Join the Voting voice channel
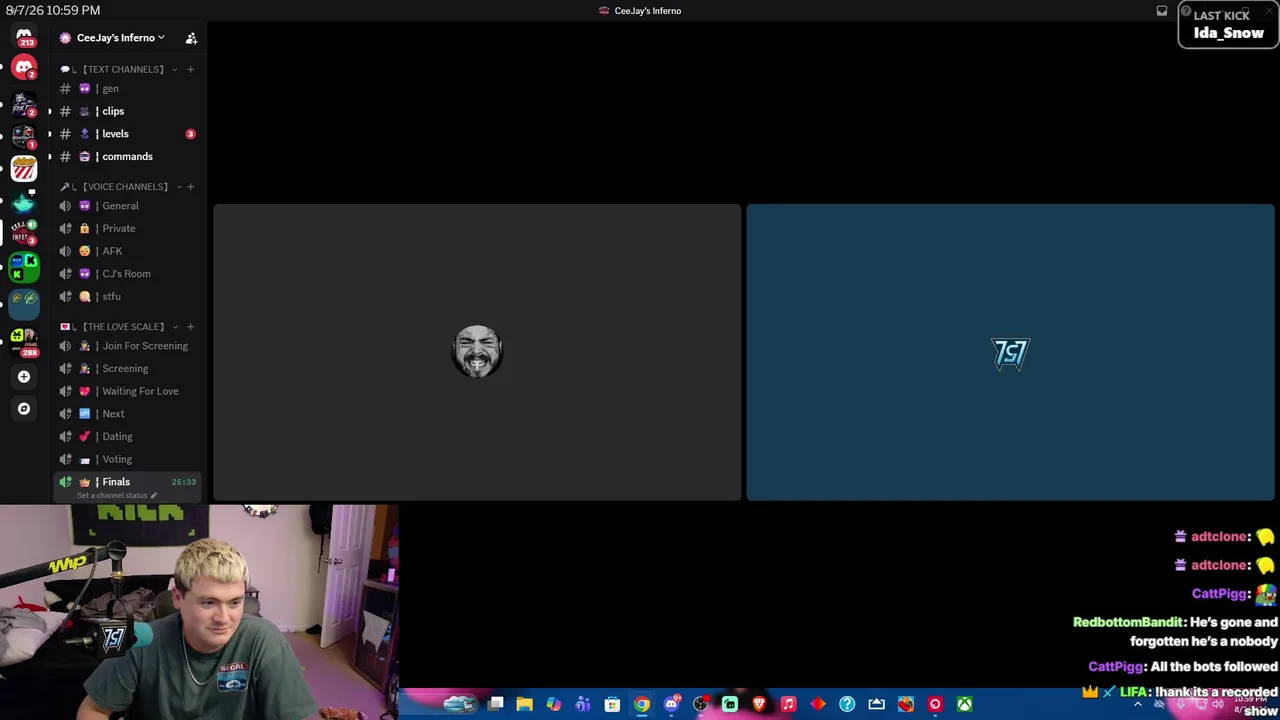The width and height of the screenshot is (1280, 720). pos(128,459)
